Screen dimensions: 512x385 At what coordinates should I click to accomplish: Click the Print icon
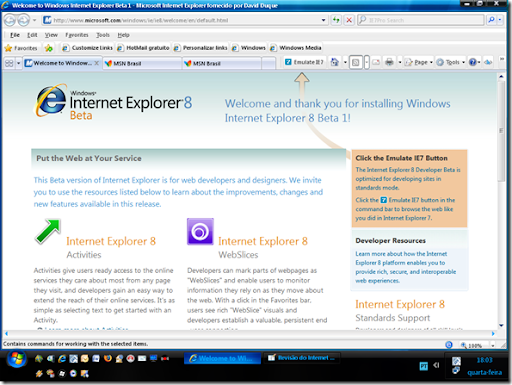(x=389, y=62)
